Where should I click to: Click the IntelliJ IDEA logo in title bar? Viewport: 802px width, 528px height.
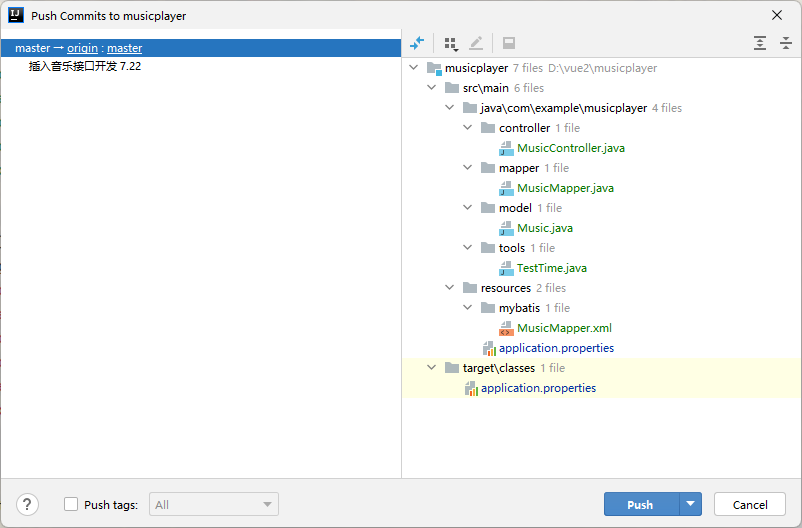click(x=16, y=15)
